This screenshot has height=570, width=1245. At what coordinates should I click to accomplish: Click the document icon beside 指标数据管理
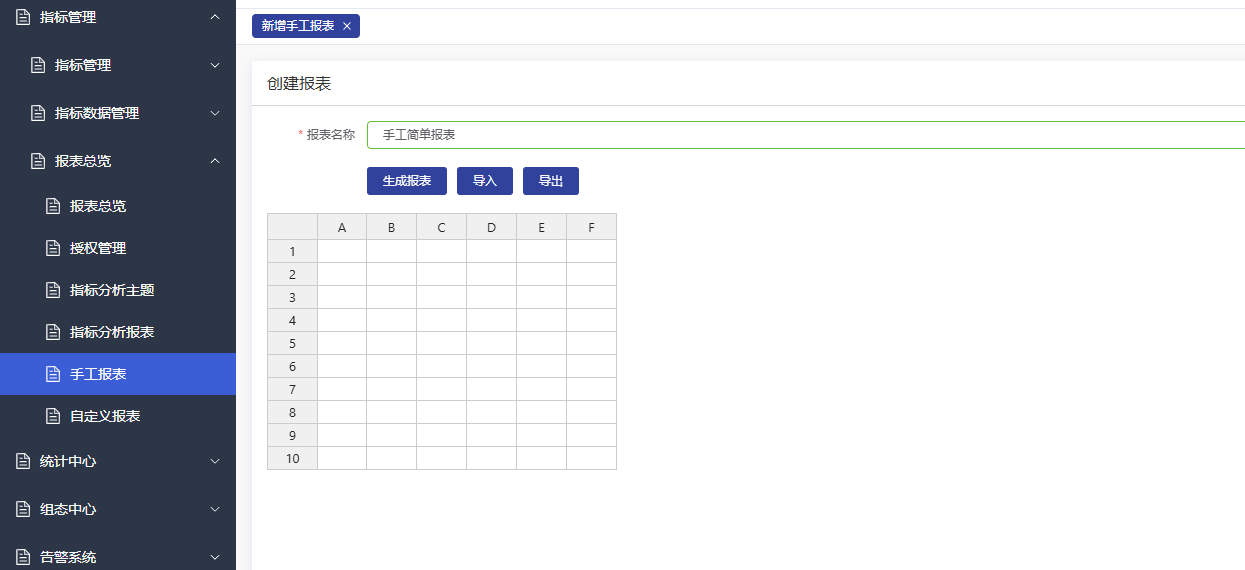click(x=38, y=113)
